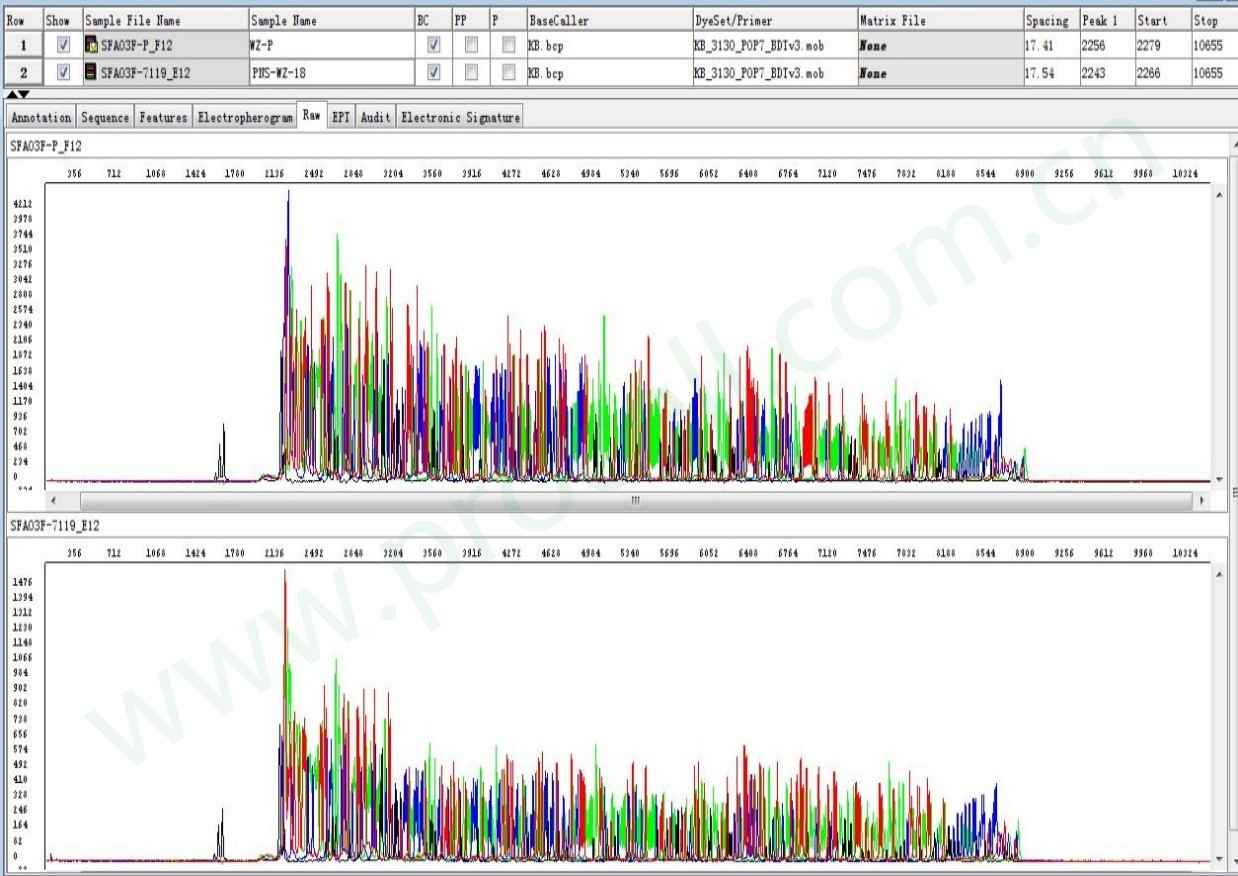
Task: Open the Electronic Signature tab
Action: 462,118
